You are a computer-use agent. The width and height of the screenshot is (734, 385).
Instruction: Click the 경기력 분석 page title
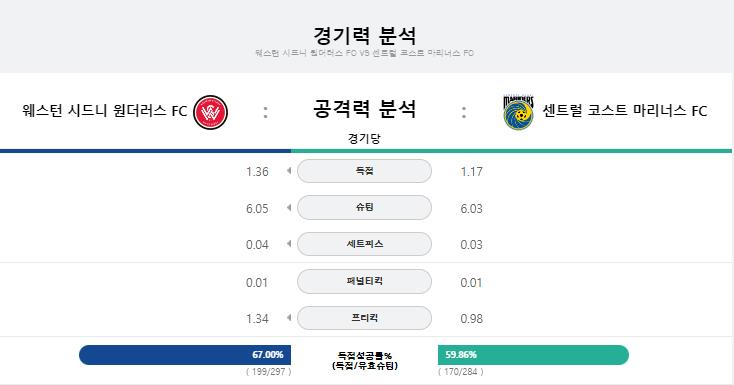click(x=364, y=35)
